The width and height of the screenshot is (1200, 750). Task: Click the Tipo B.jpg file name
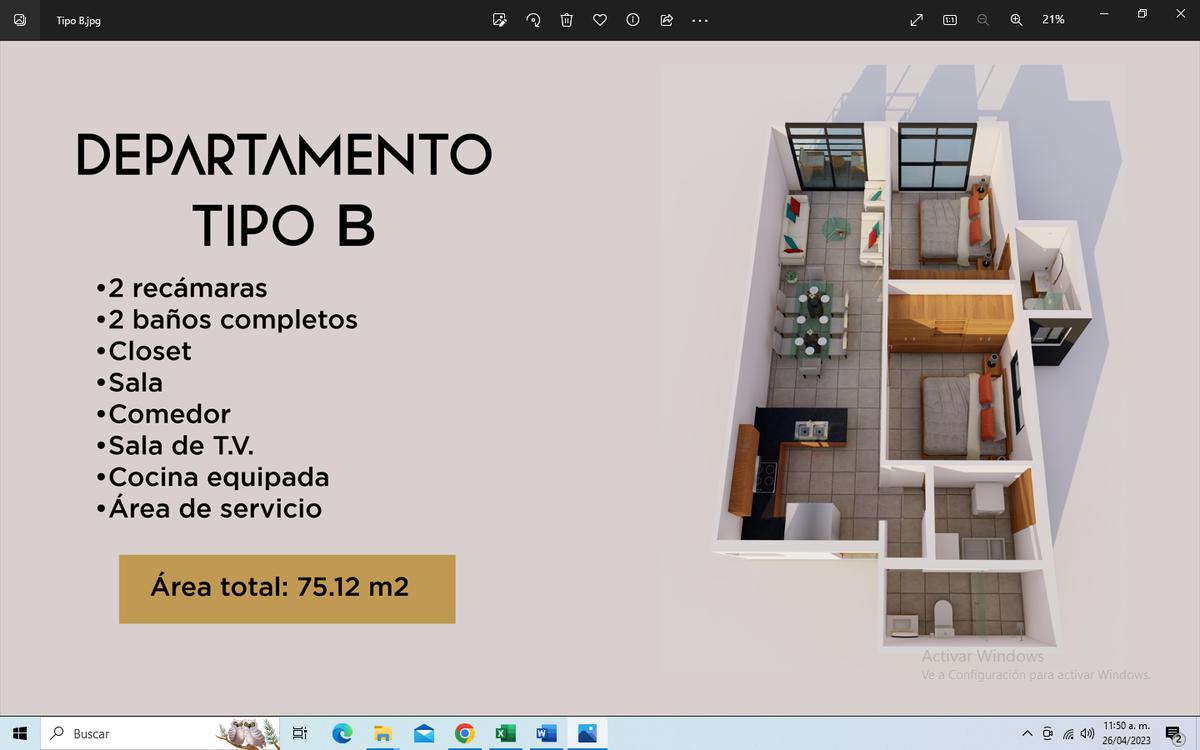[x=78, y=20]
